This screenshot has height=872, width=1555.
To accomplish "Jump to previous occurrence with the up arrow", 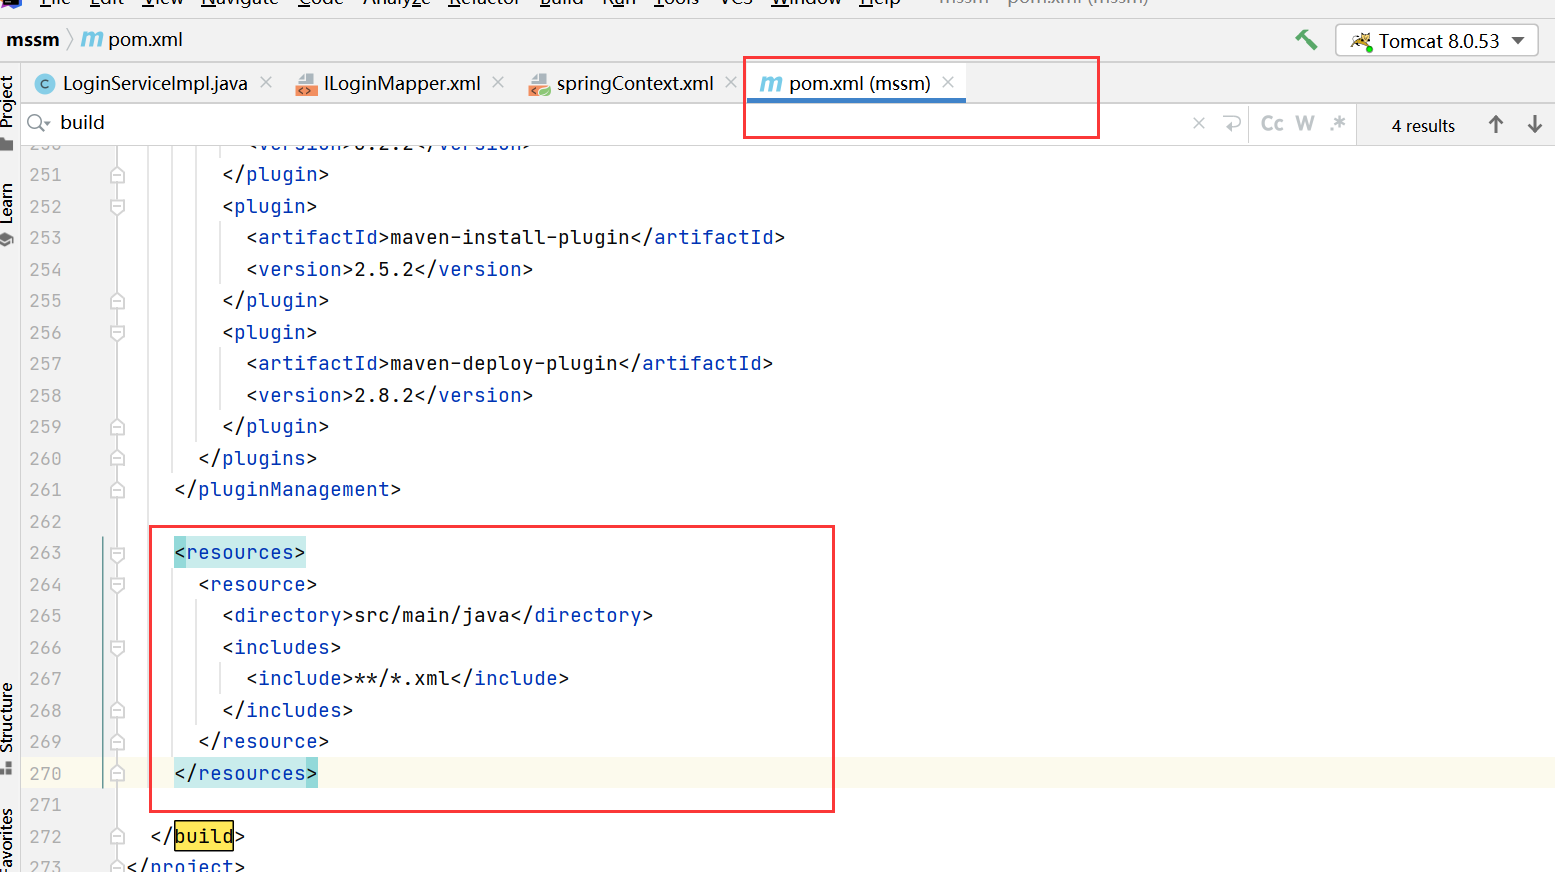I will tap(1496, 124).
